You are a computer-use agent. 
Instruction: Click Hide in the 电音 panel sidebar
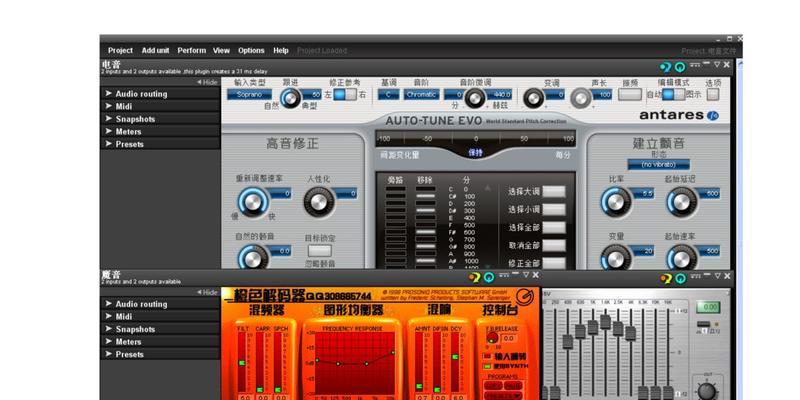[x=208, y=82]
